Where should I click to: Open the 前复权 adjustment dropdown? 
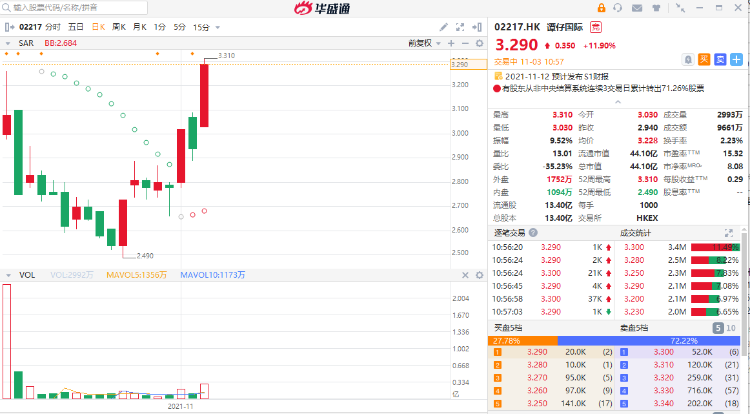[x=424, y=44]
